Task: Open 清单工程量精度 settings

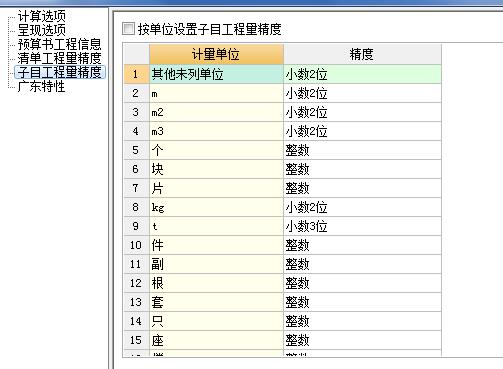Action: (59, 58)
